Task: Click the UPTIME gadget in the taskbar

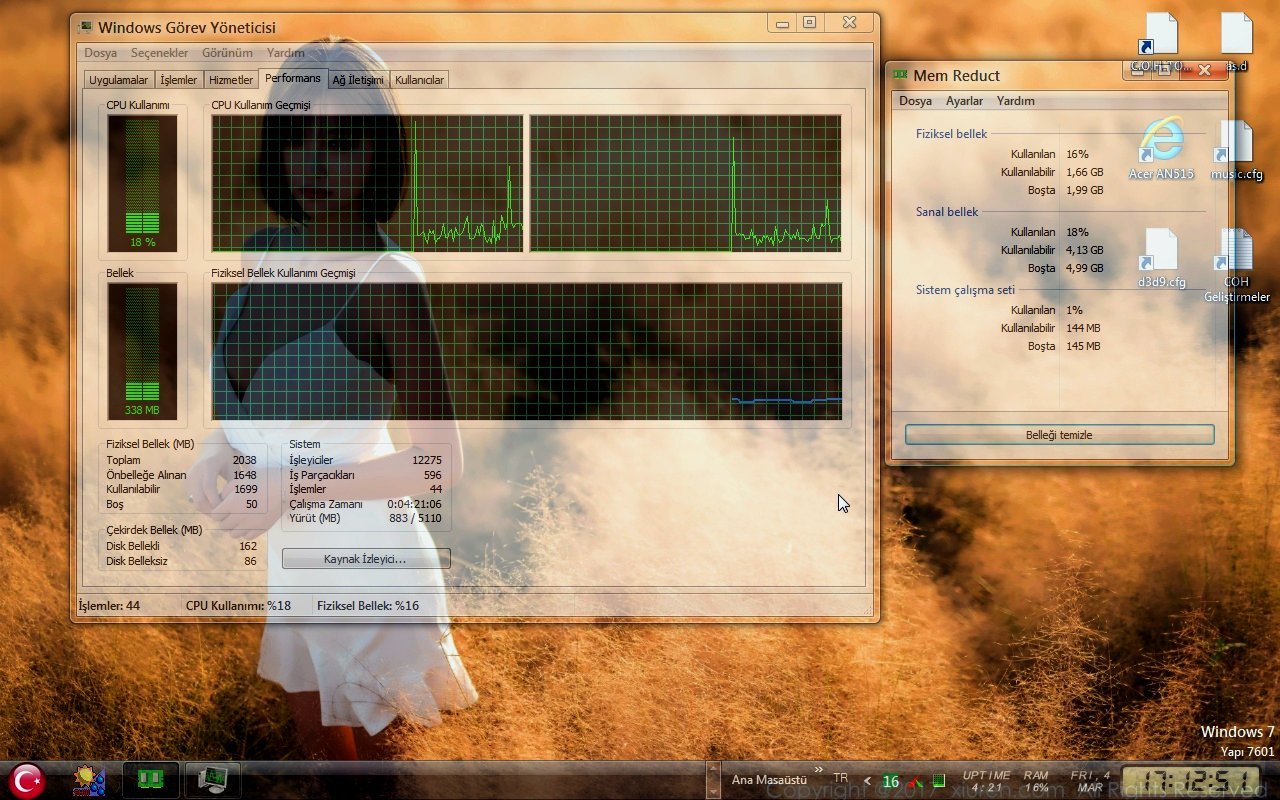Action: (986, 781)
